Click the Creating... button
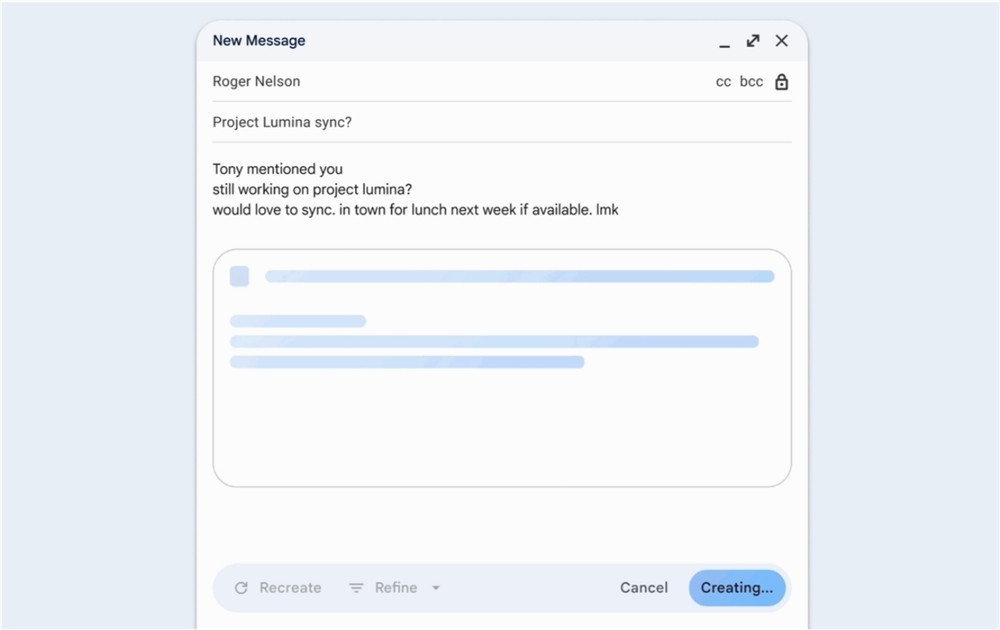1000x630 pixels. point(737,588)
